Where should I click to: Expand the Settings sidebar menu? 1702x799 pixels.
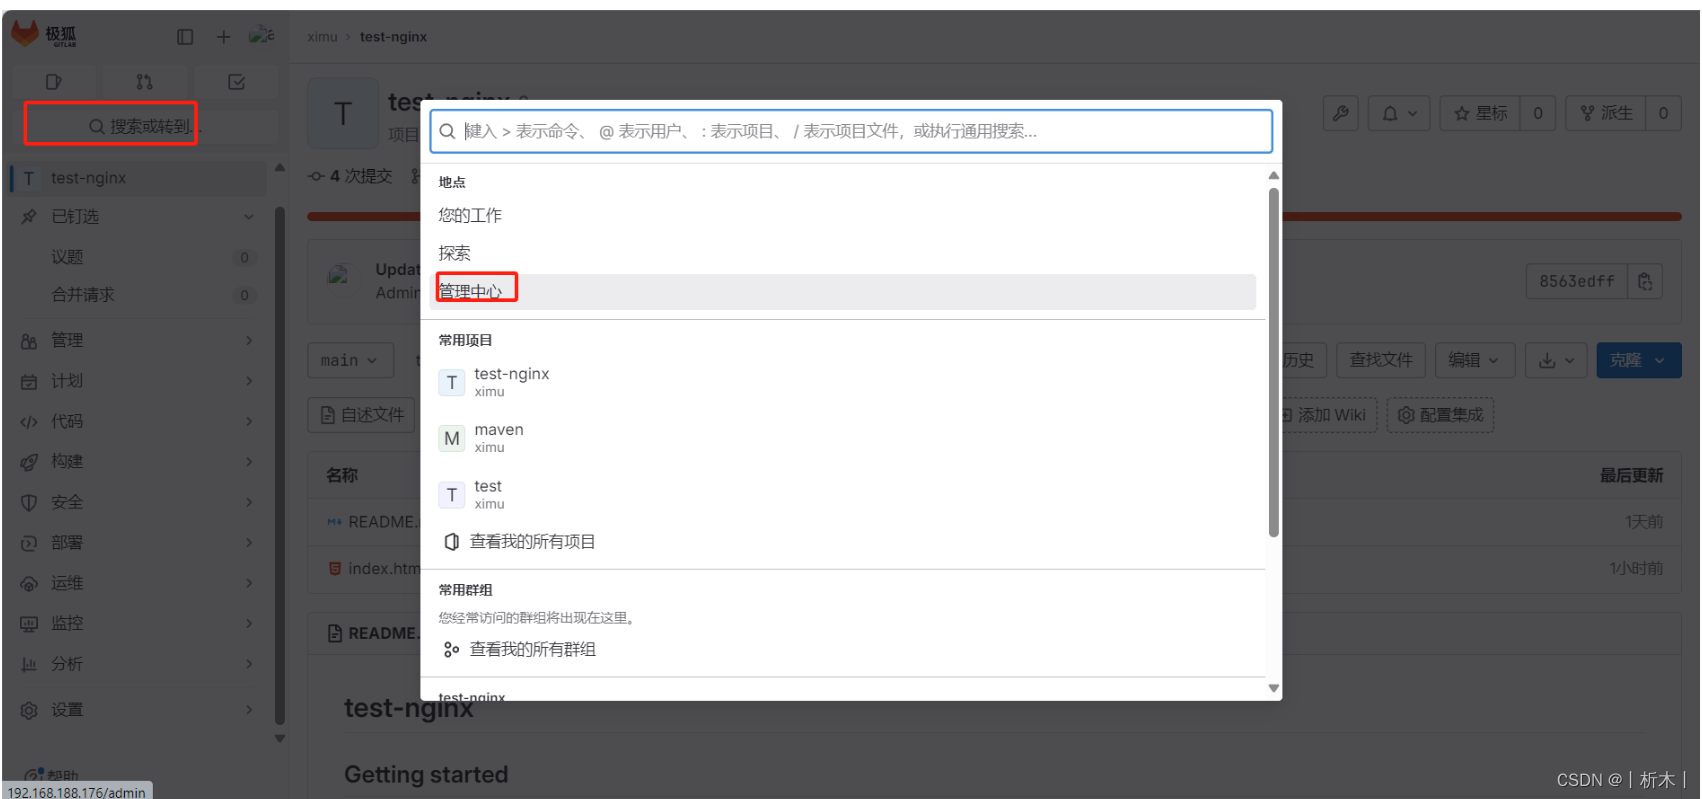139,710
